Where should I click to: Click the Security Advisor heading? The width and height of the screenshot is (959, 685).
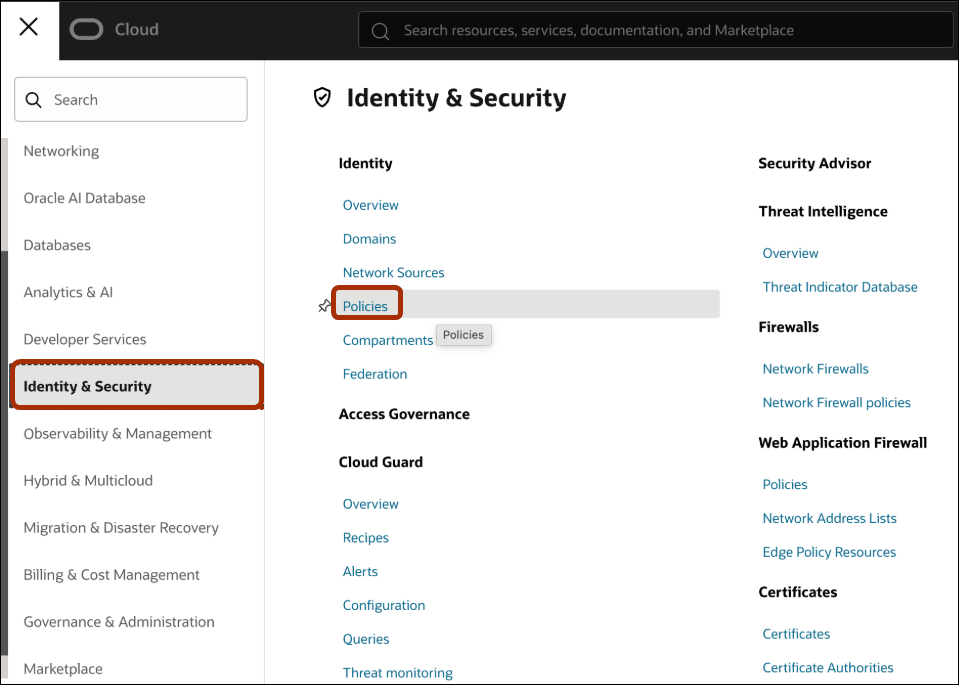815,163
